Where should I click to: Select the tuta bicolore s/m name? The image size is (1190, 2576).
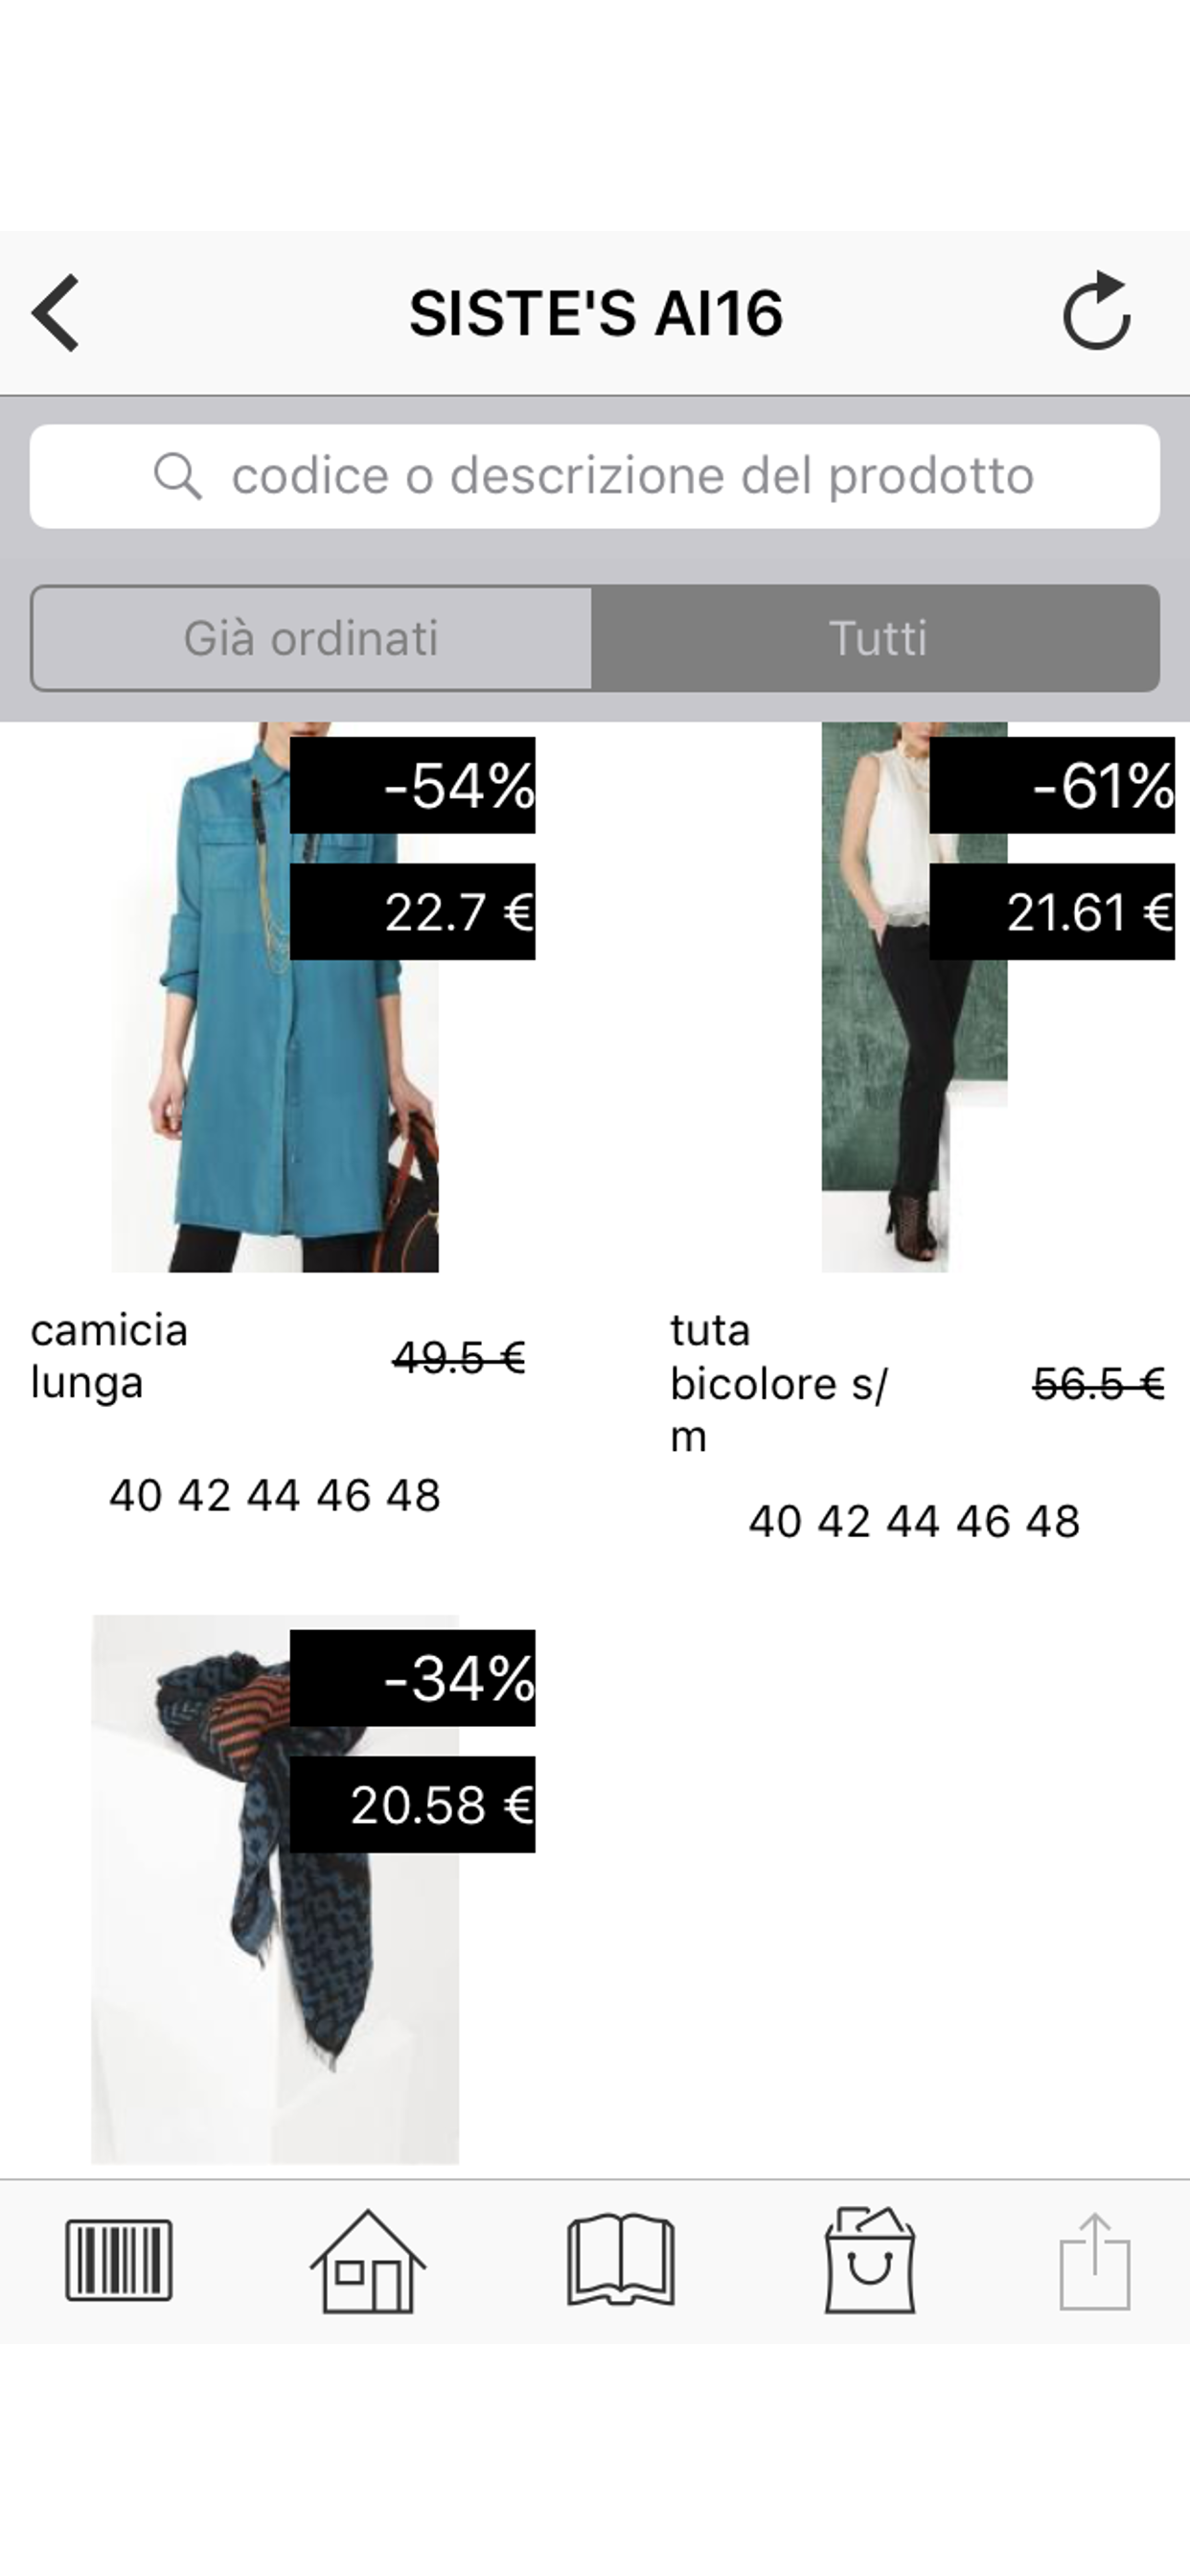coord(778,1383)
